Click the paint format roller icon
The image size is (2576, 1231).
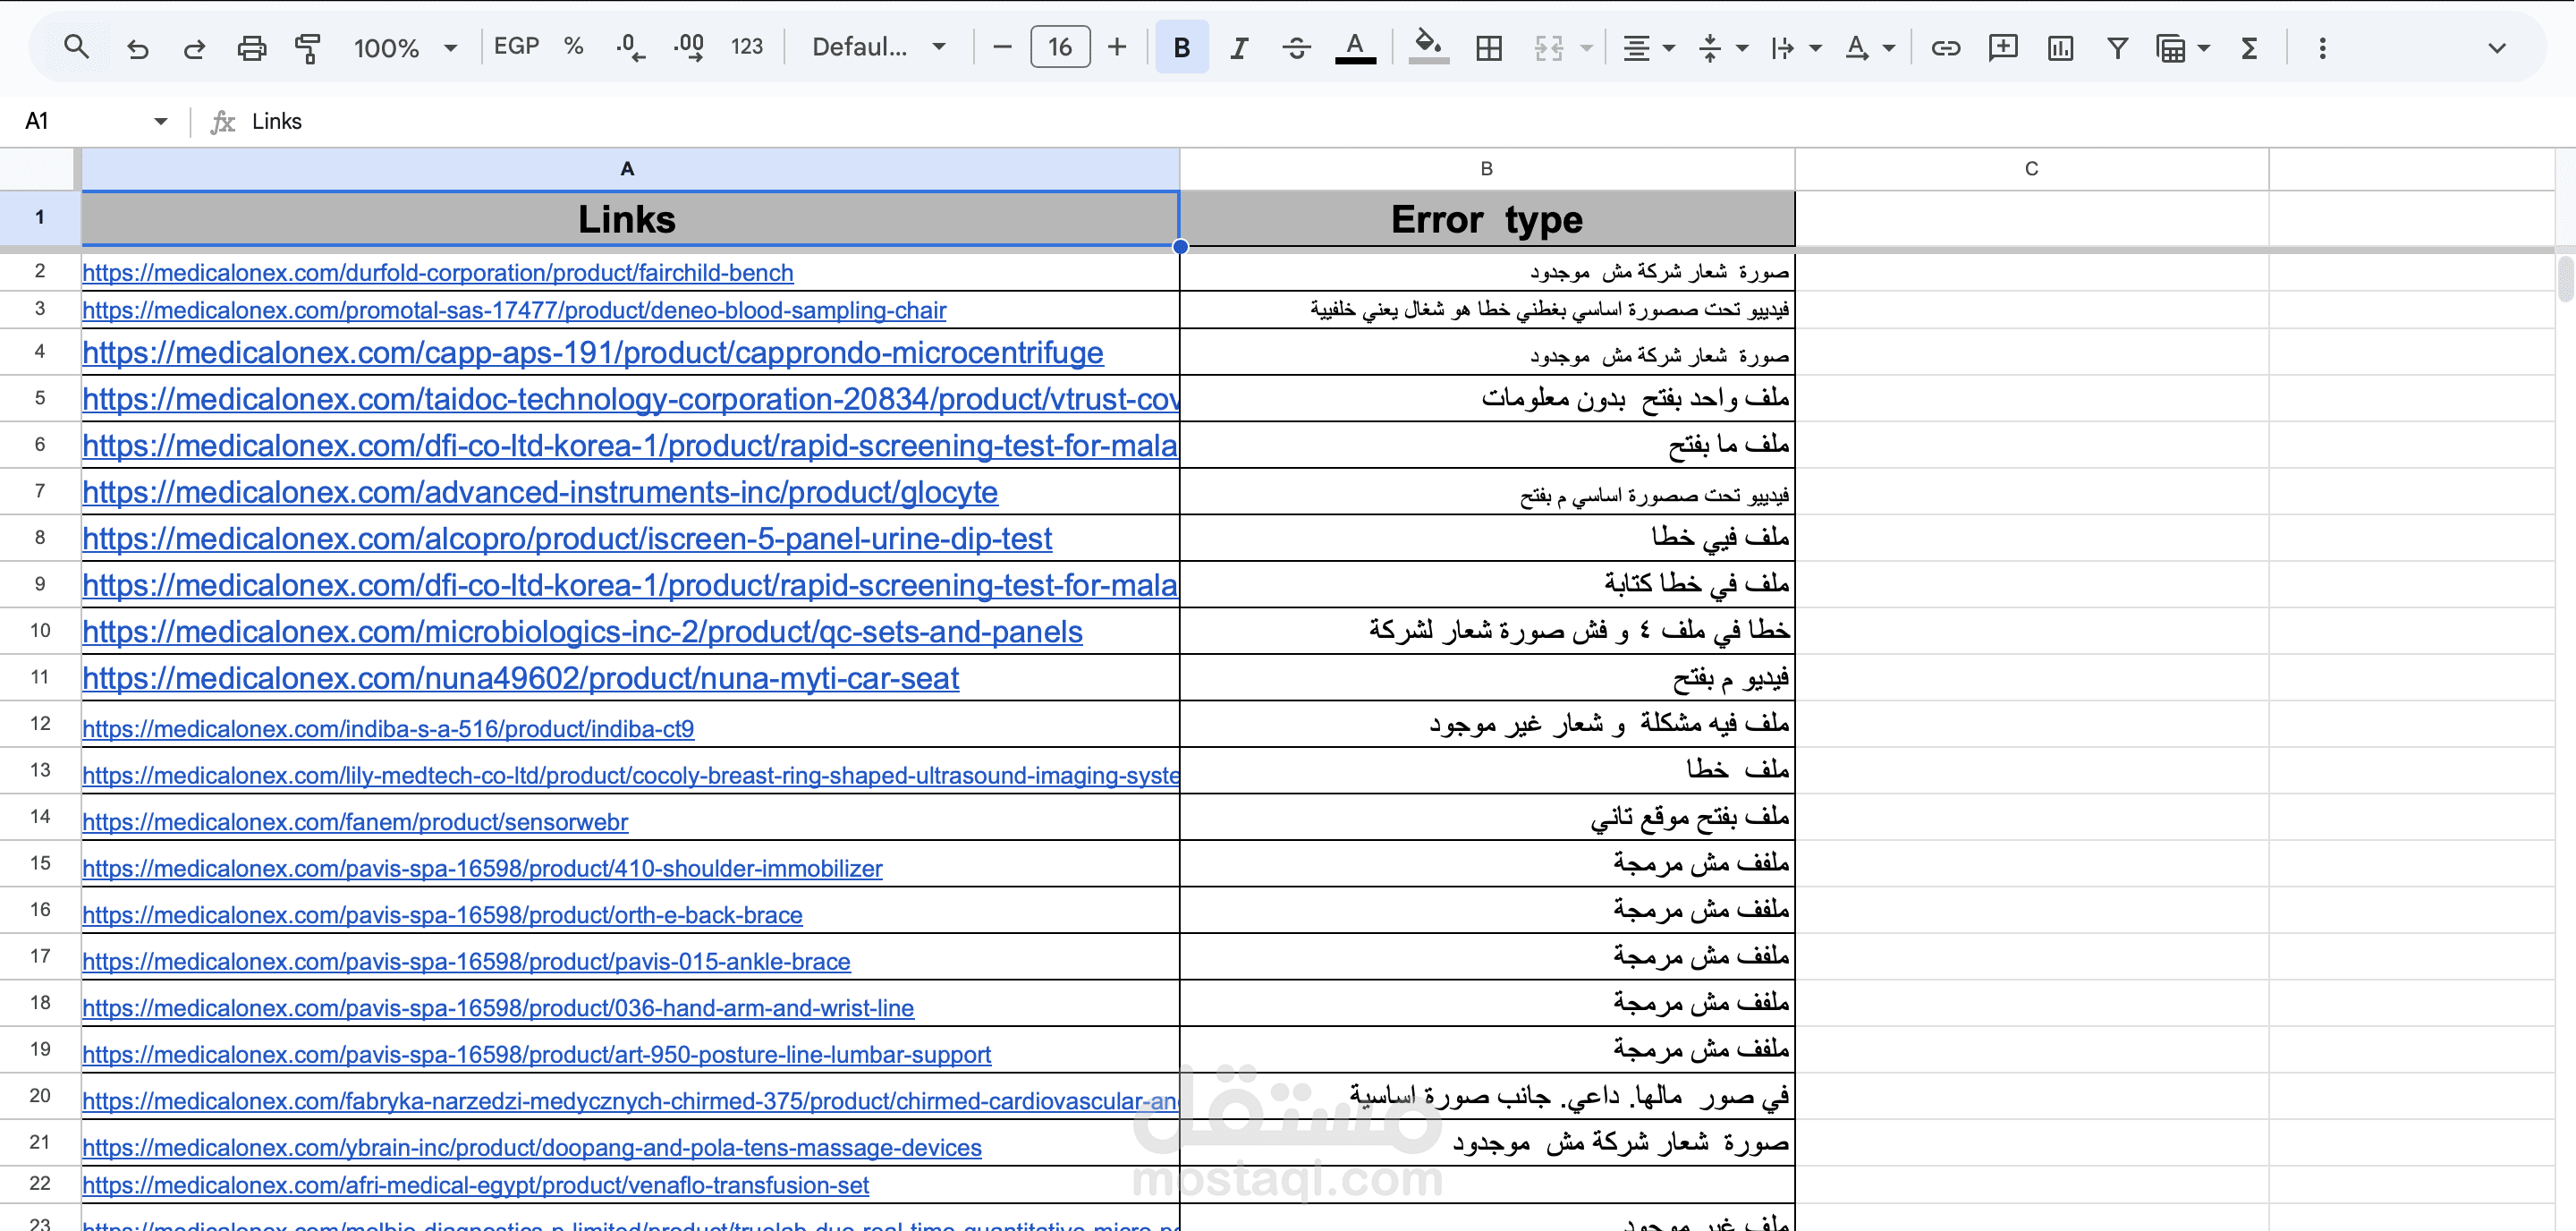coord(307,47)
